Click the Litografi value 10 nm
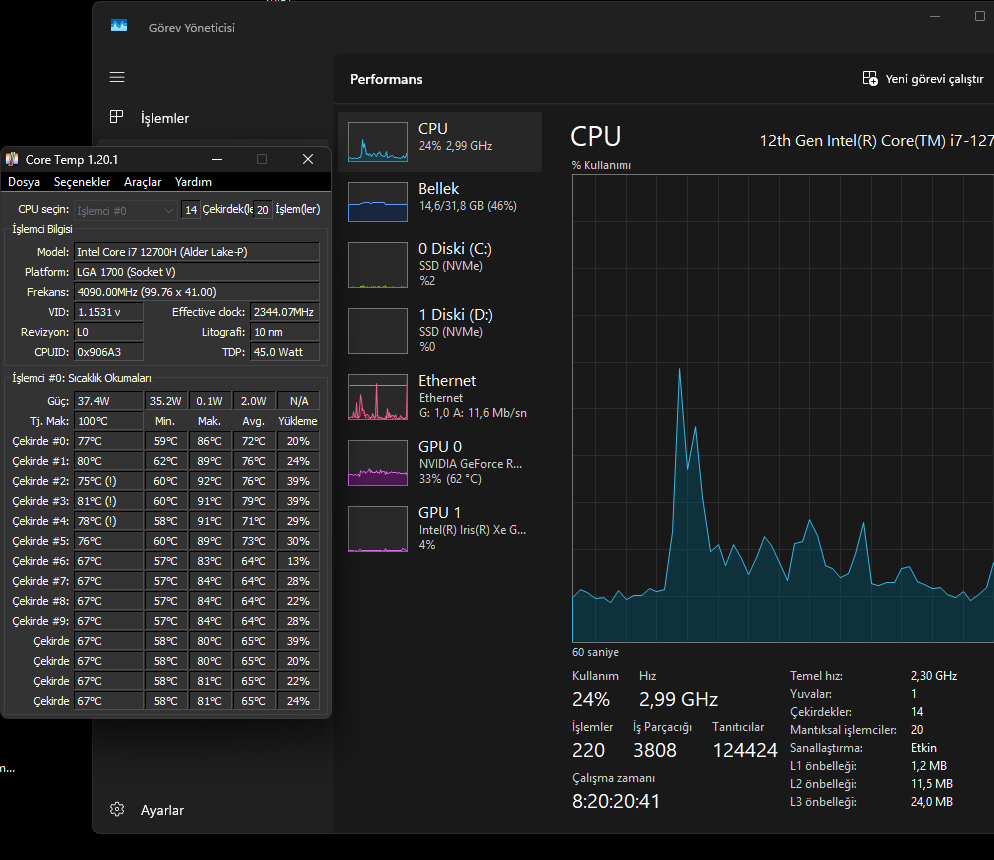Viewport: 994px width, 860px height. (285, 332)
